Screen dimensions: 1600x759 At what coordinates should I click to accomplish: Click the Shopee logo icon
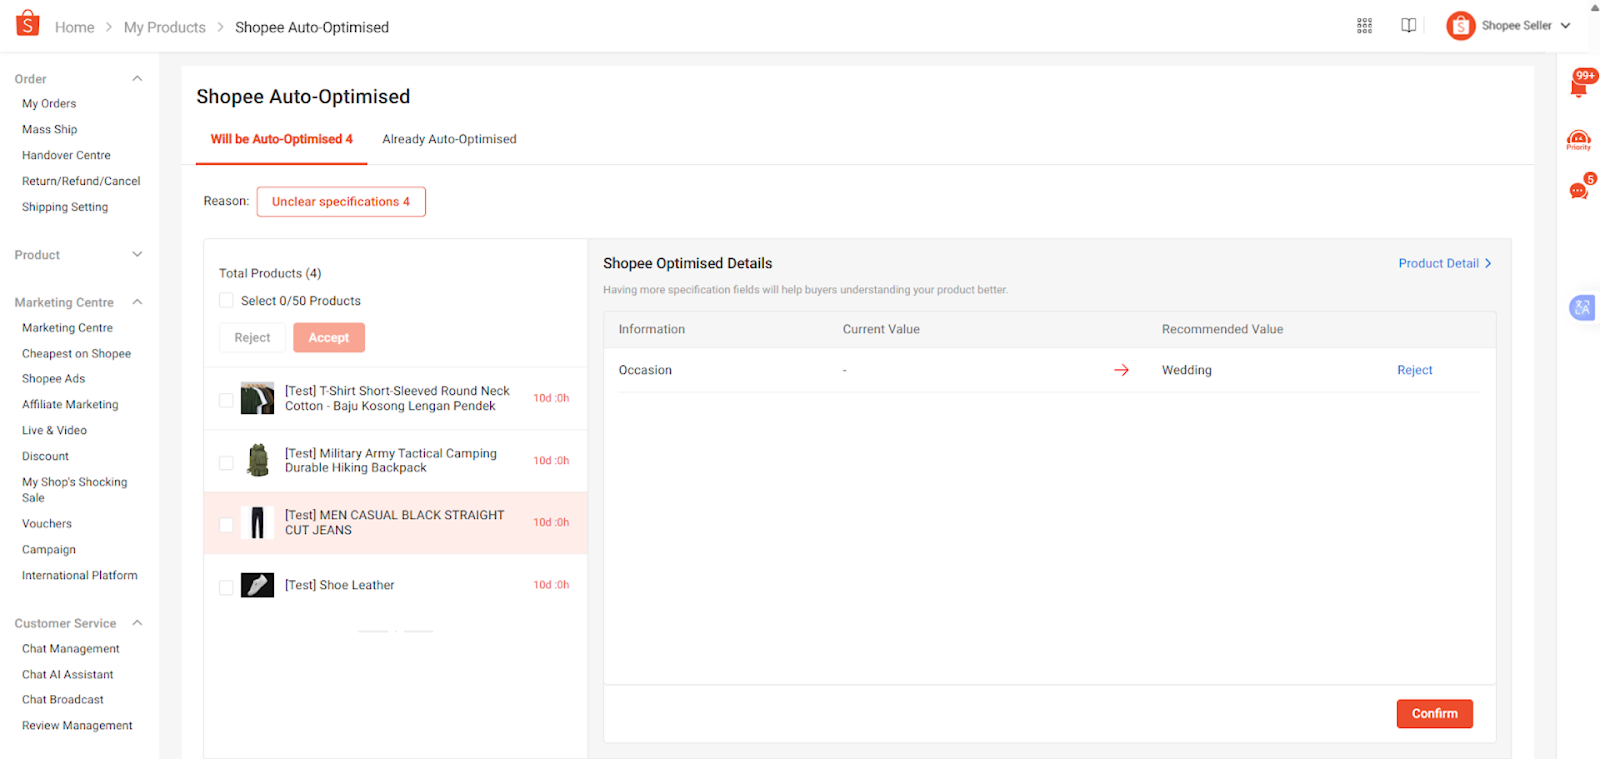coord(28,23)
